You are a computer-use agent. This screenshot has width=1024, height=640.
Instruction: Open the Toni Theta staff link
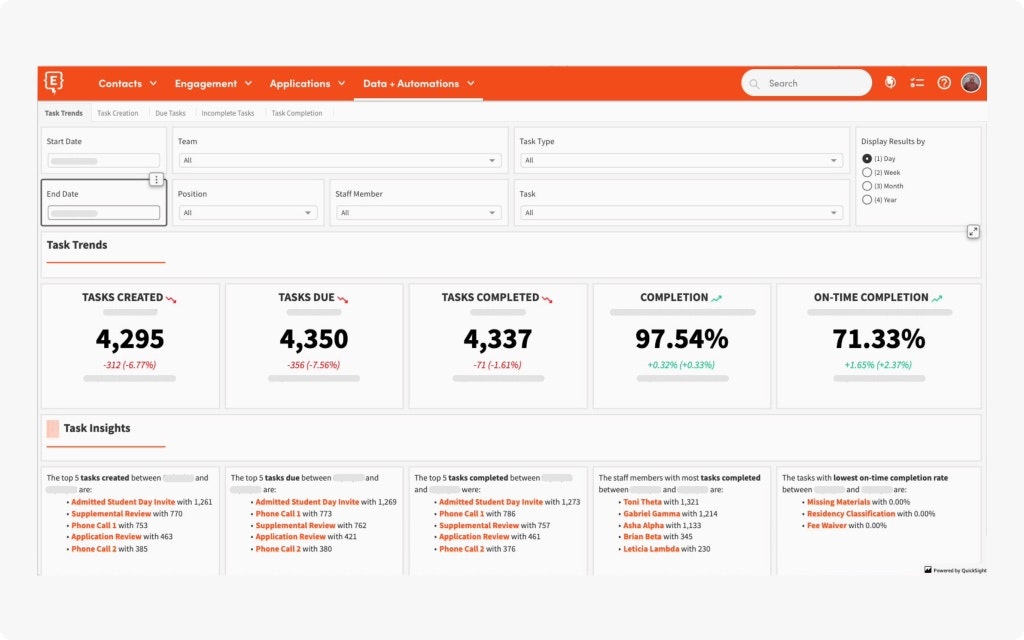tap(643, 502)
